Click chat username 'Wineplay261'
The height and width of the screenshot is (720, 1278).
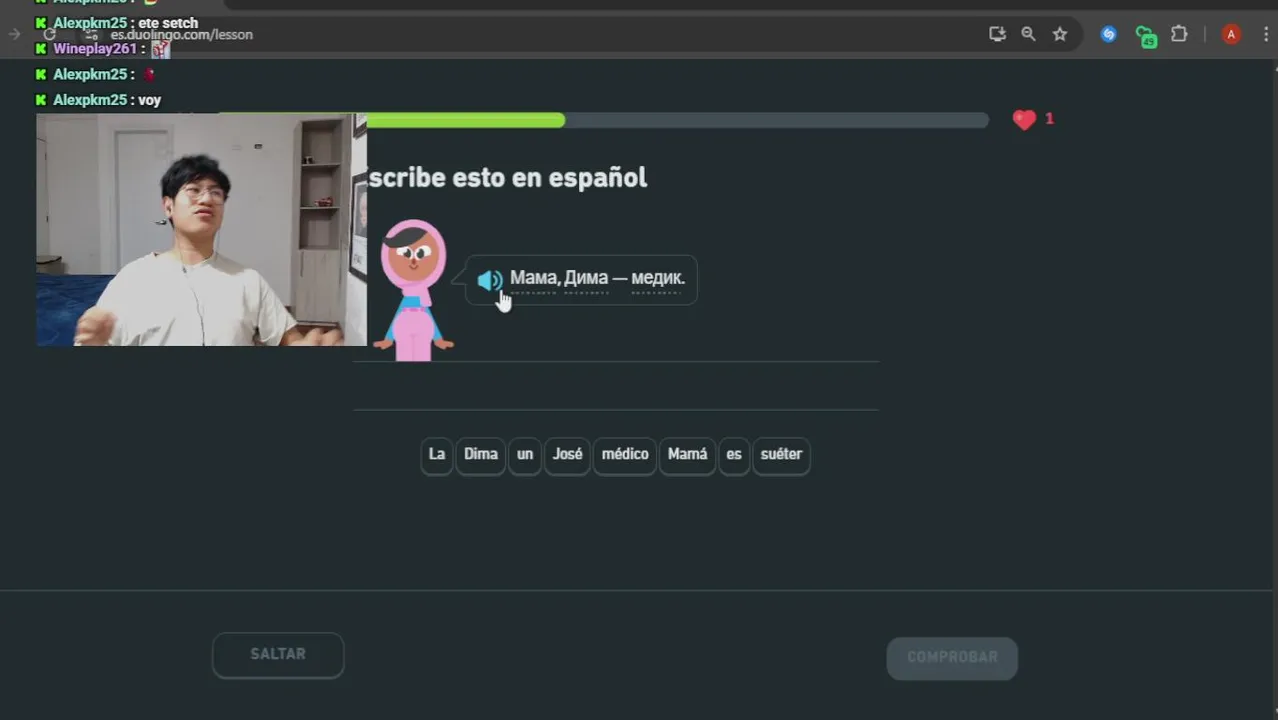coord(95,49)
